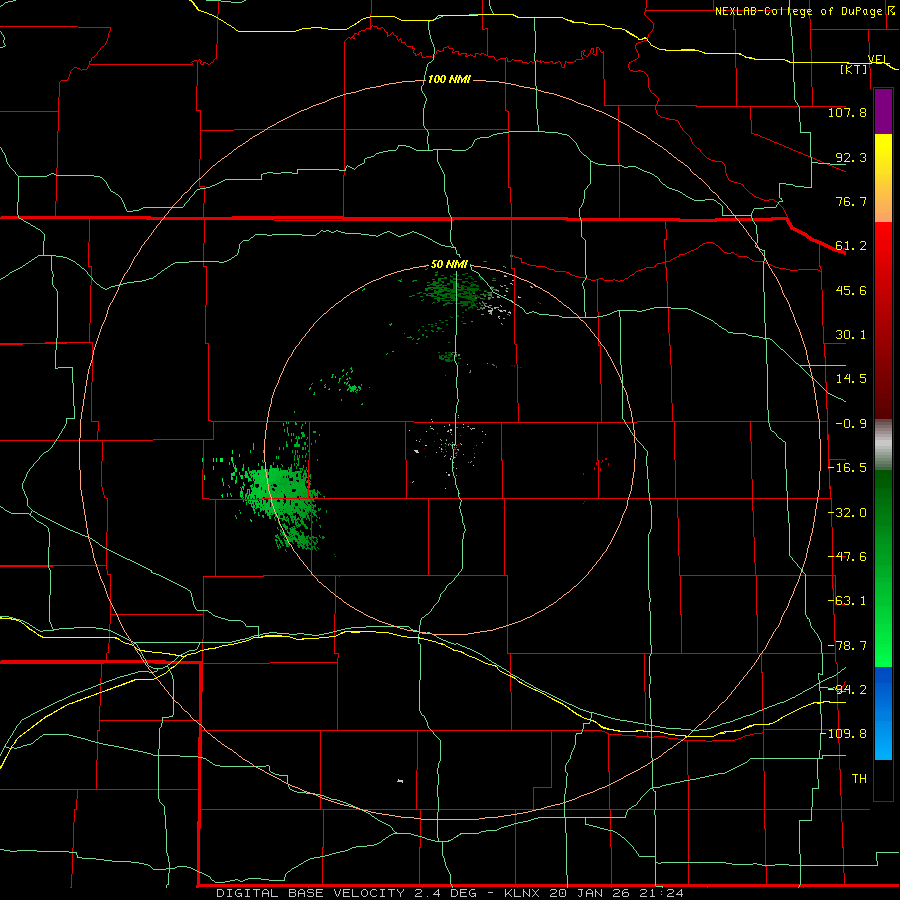Click the gray-white echo cluster at radar center

point(451,447)
